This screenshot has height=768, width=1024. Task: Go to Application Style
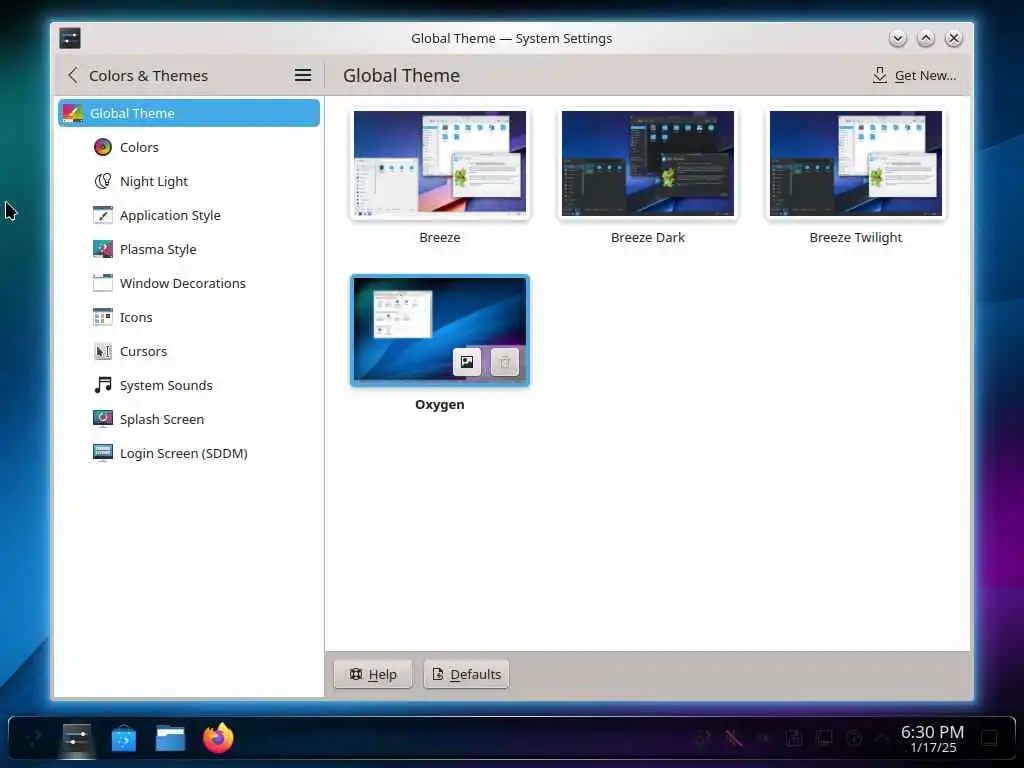pos(189,215)
